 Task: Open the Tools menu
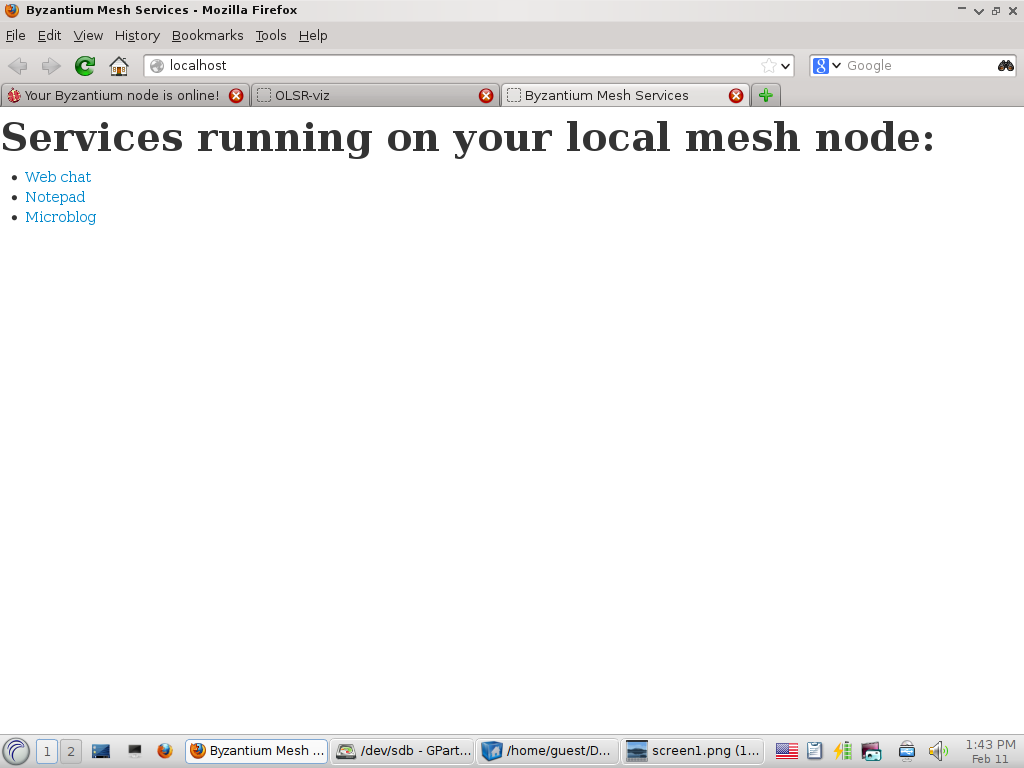270,35
